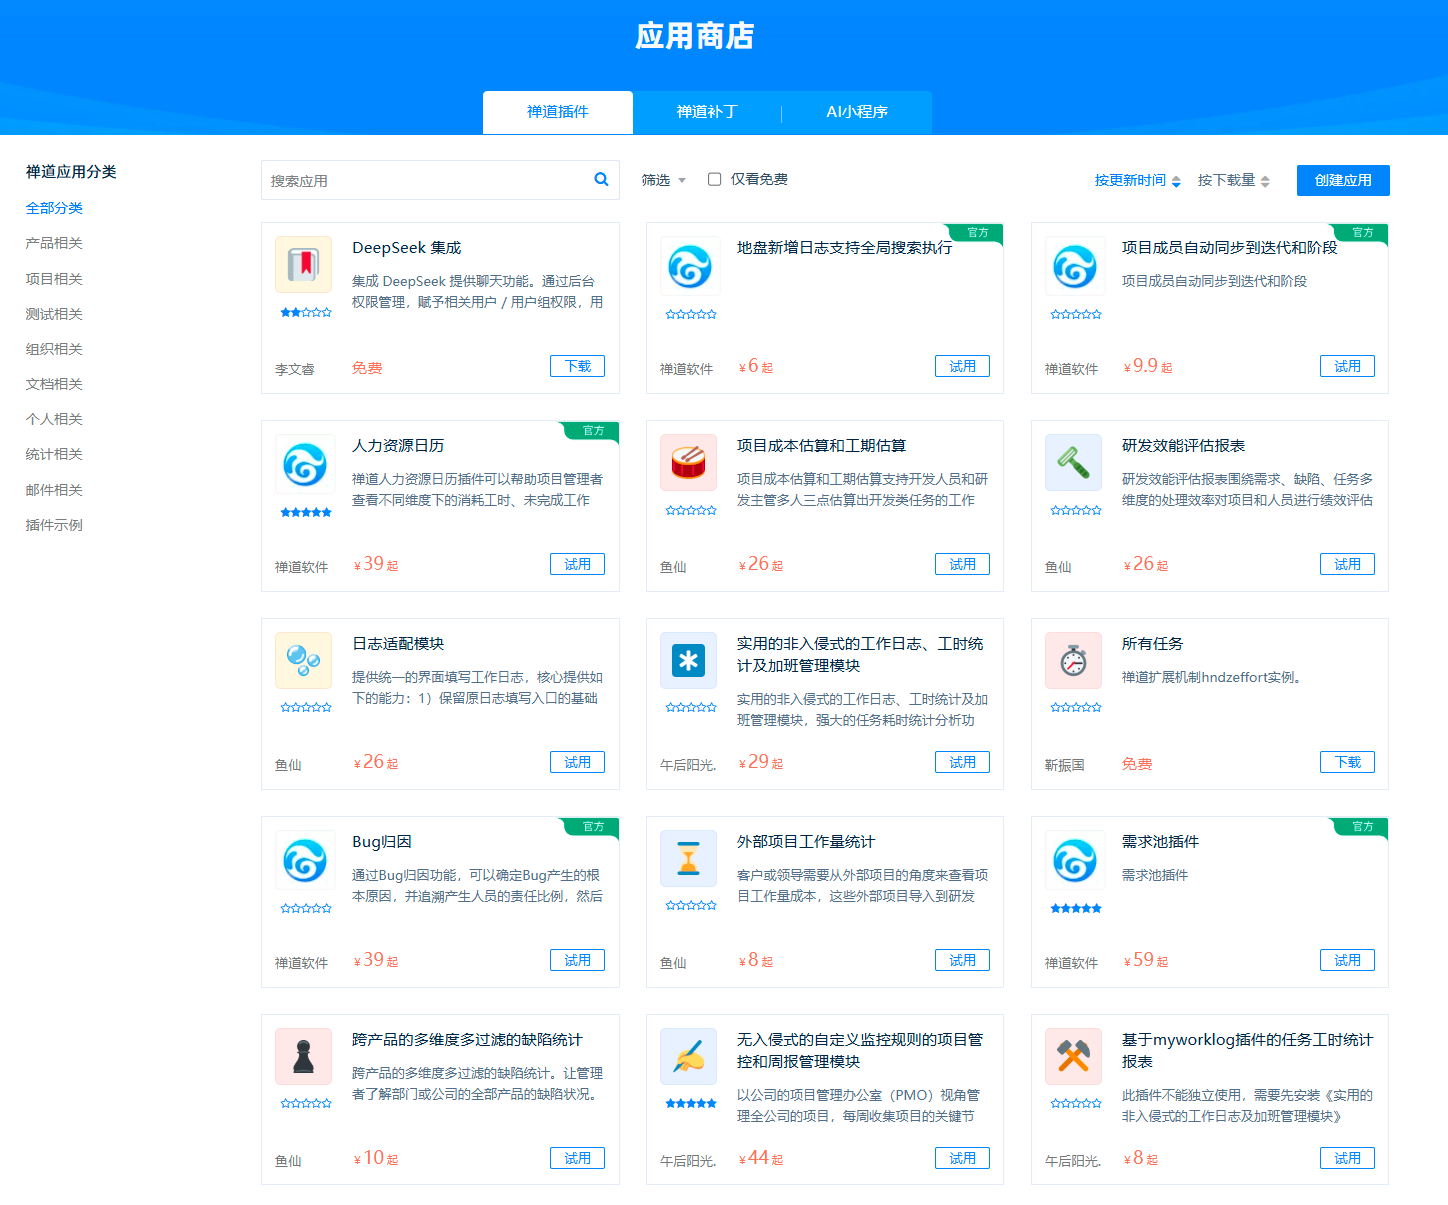Select the 组织相关 category

point(54,349)
